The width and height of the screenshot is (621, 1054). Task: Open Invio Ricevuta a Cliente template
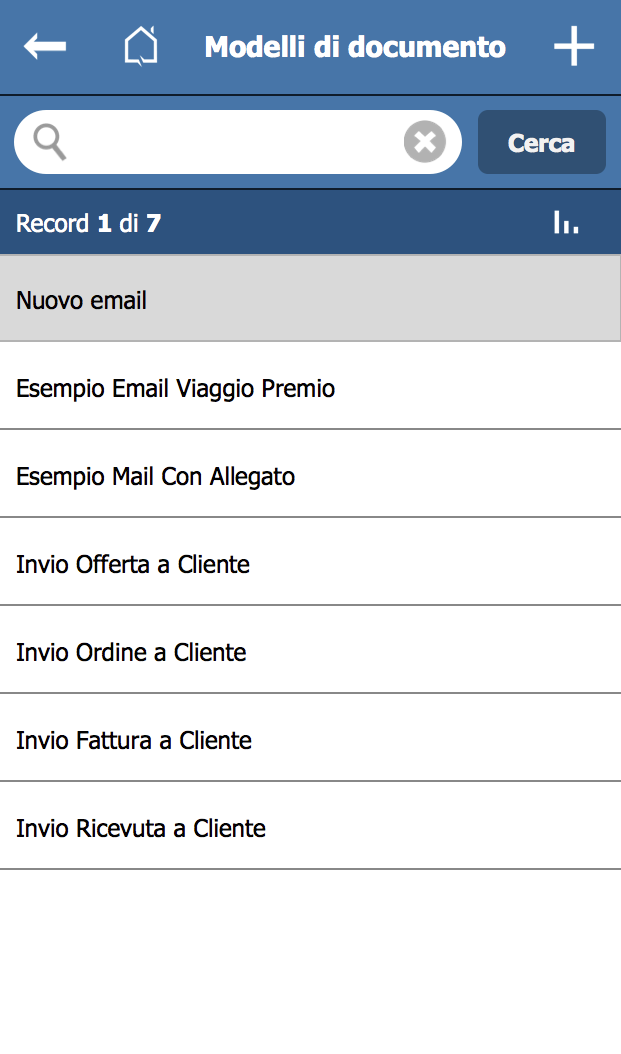click(310, 827)
